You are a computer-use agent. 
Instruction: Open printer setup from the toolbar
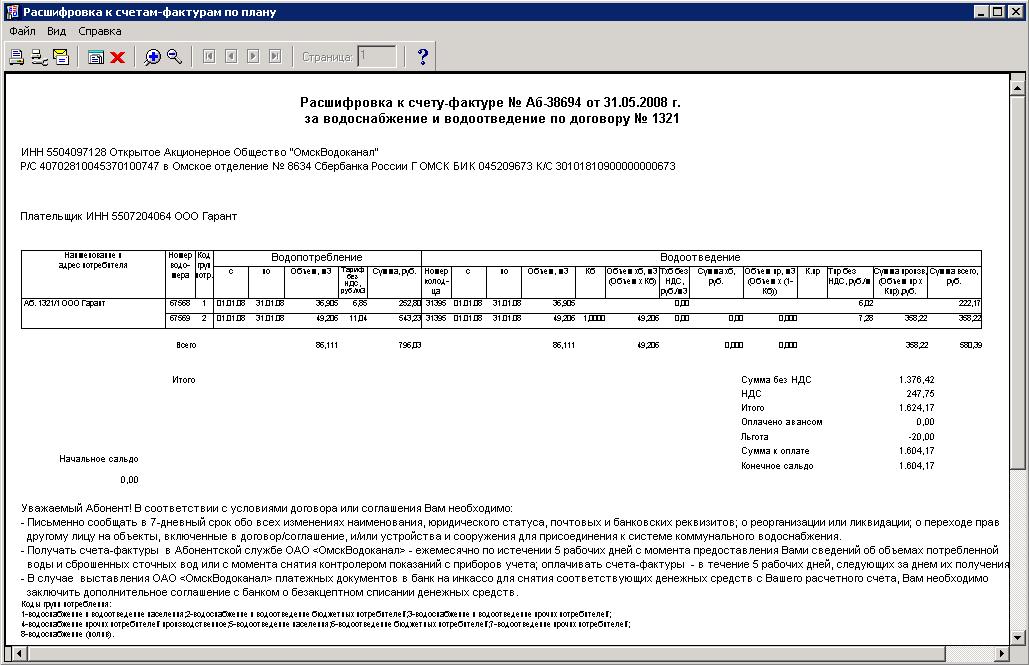click(39, 57)
